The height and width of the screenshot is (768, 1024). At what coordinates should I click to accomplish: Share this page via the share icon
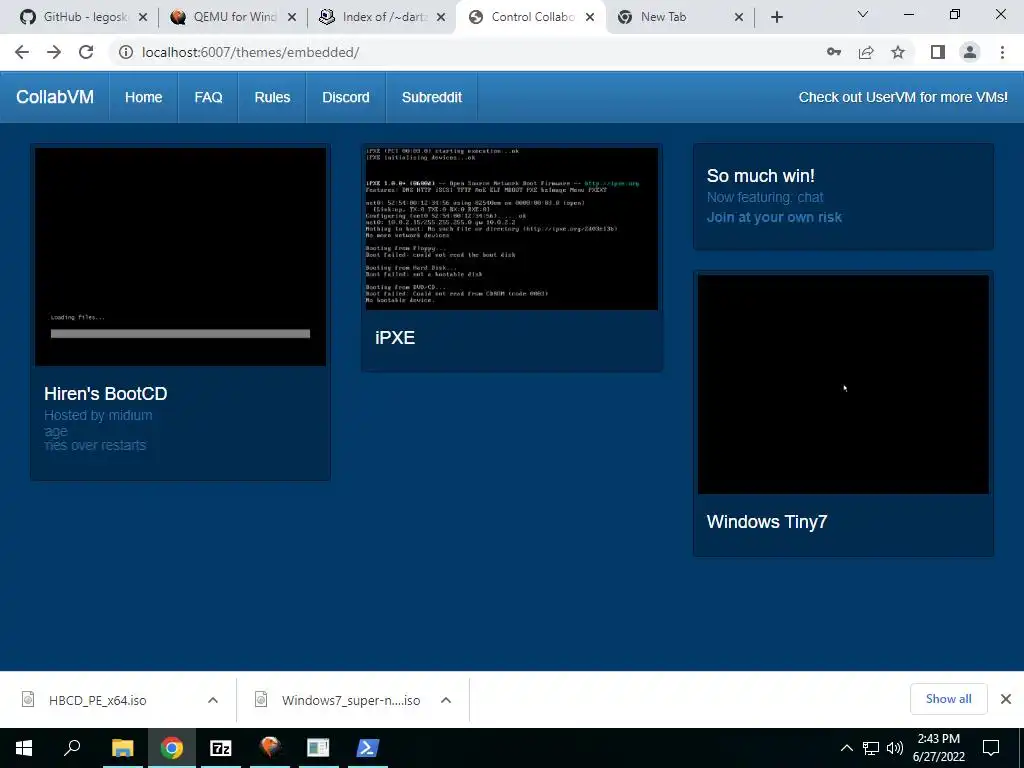[x=866, y=52]
